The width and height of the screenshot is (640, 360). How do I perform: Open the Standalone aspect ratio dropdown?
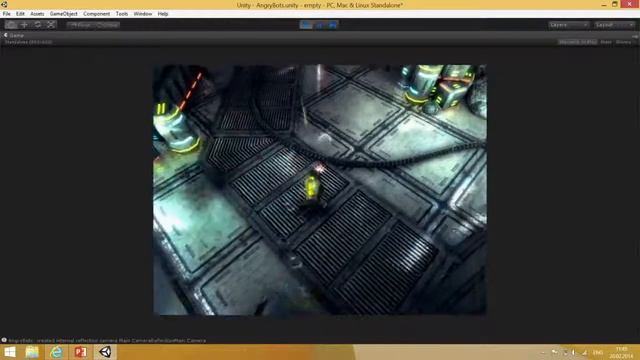click(29, 42)
